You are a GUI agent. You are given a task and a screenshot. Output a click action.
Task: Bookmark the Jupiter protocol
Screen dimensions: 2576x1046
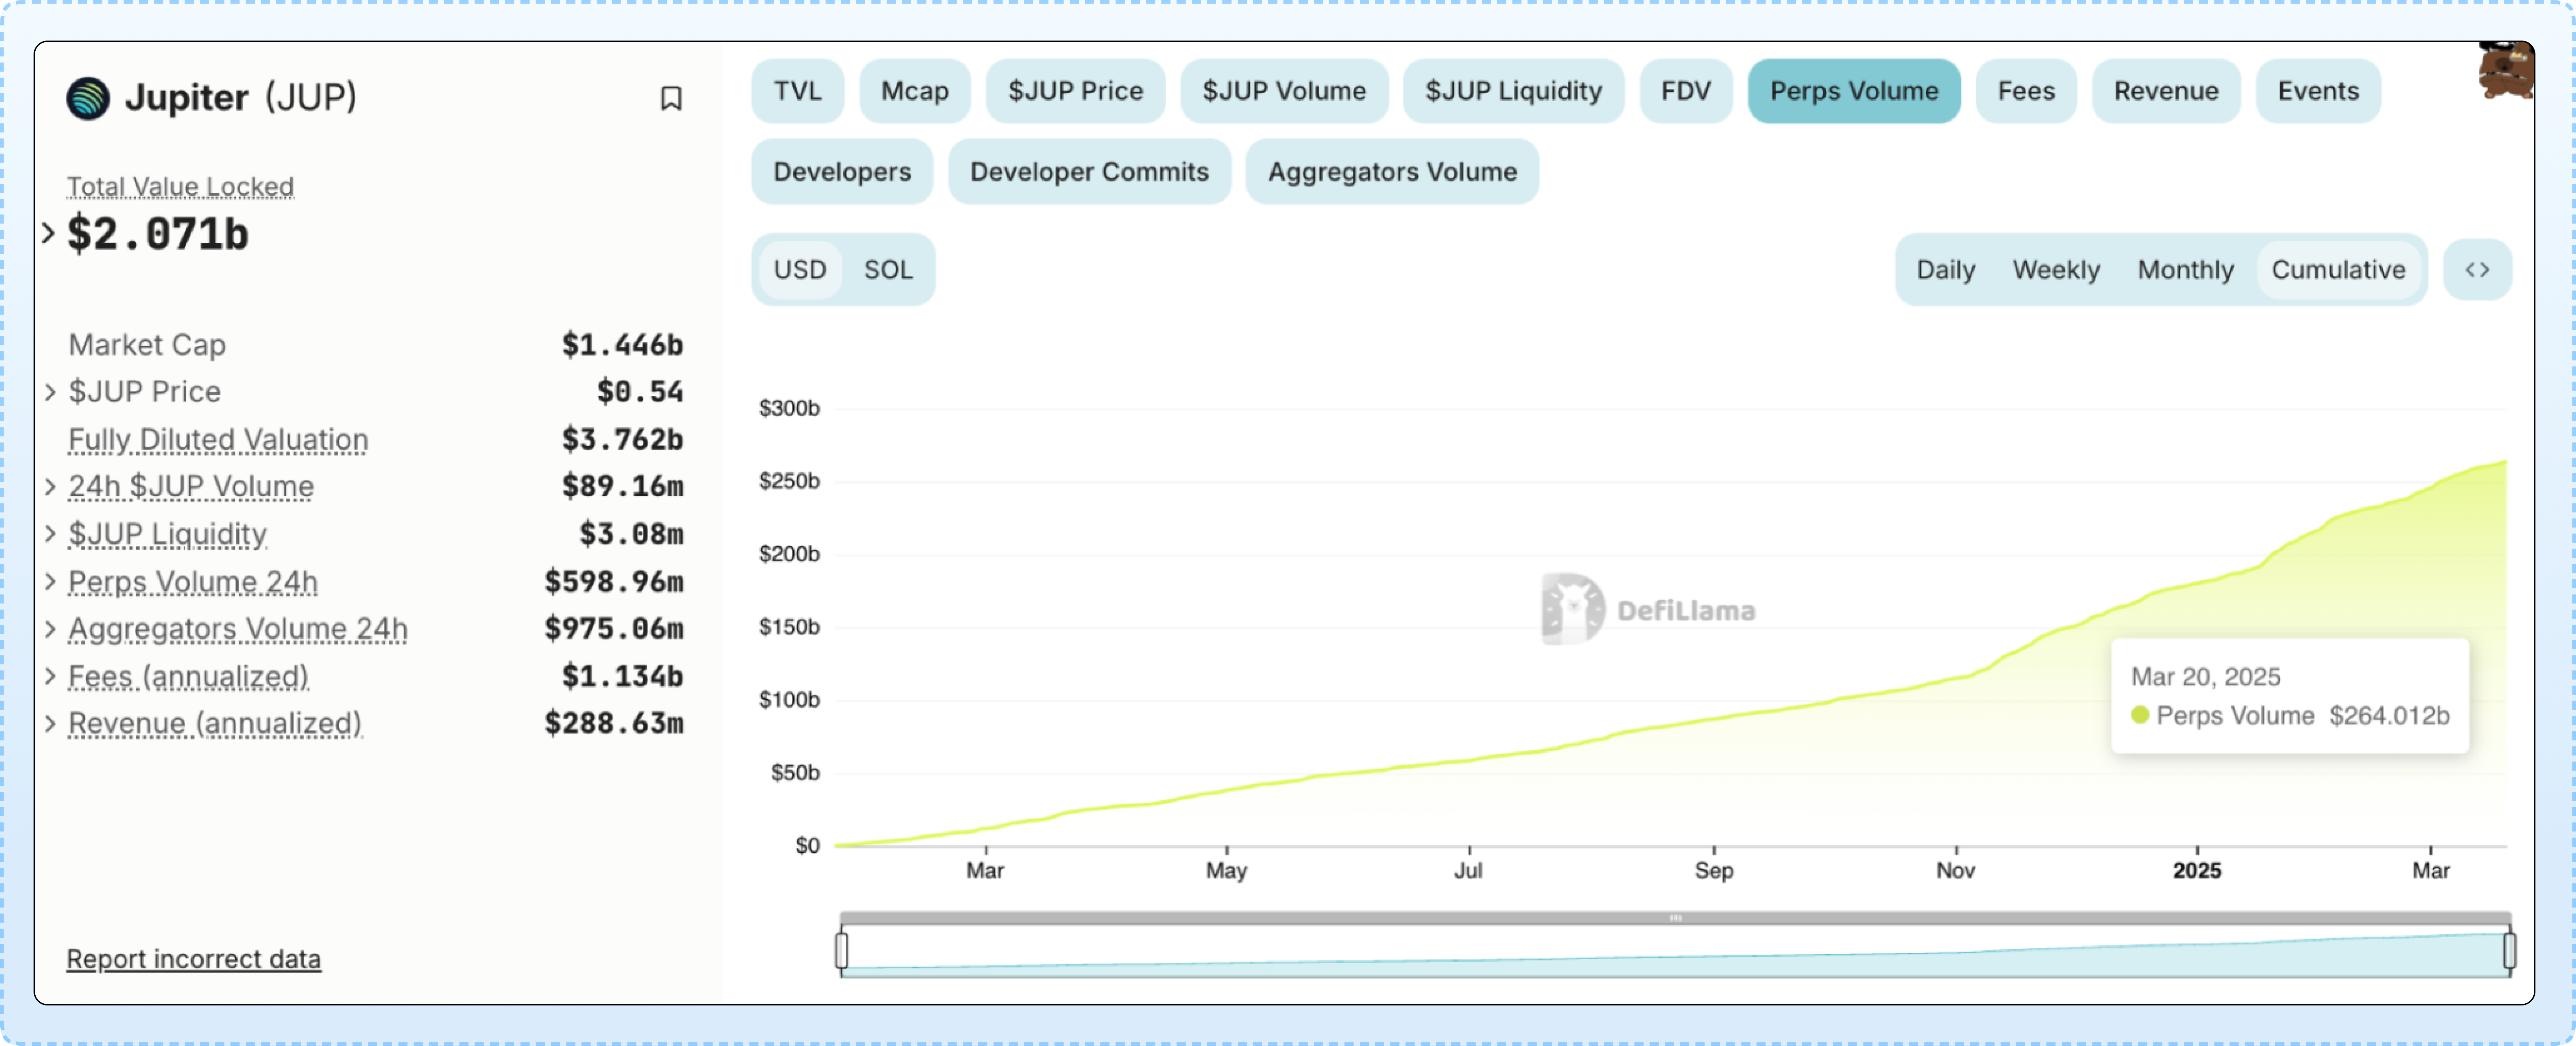(671, 98)
